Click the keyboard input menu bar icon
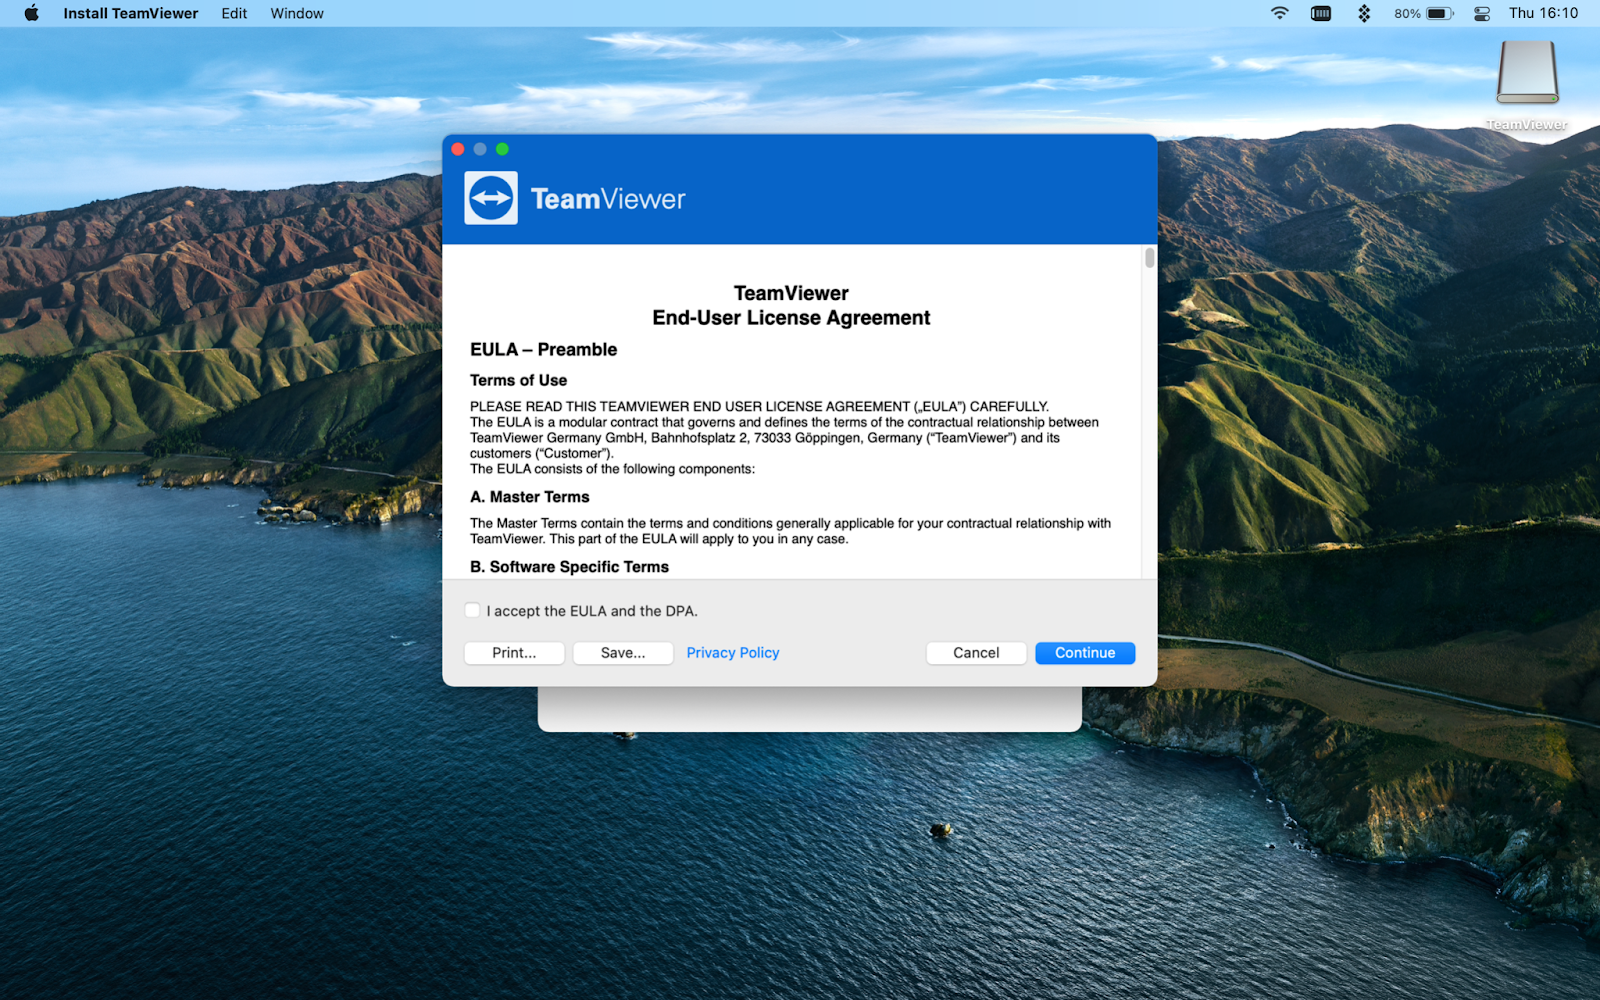This screenshot has height=1000, width=1600. point(1321,13)
